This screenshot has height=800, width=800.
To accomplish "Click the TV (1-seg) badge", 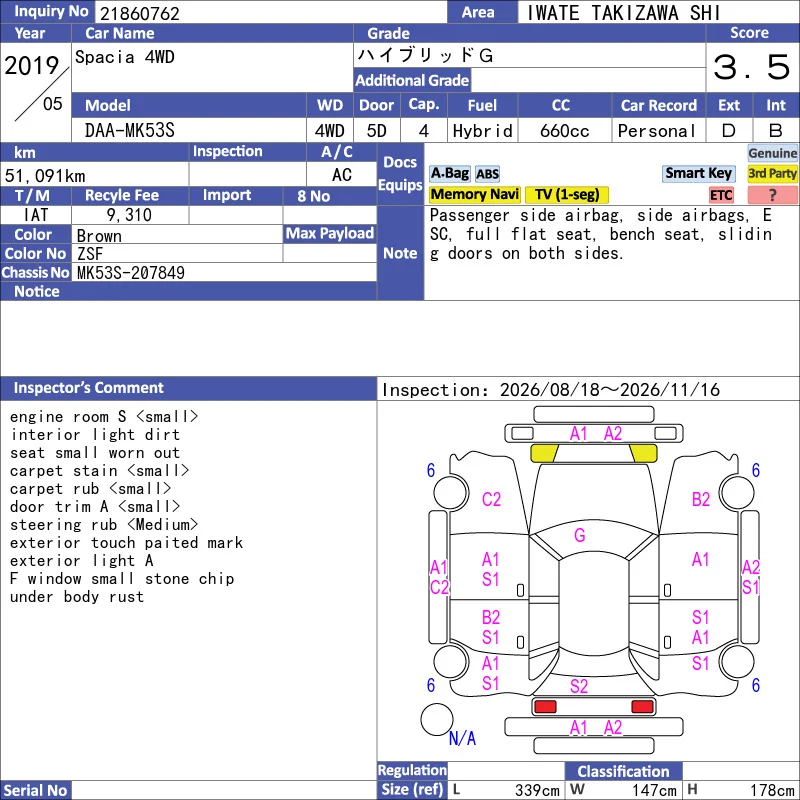I will (x=567, y=194).
